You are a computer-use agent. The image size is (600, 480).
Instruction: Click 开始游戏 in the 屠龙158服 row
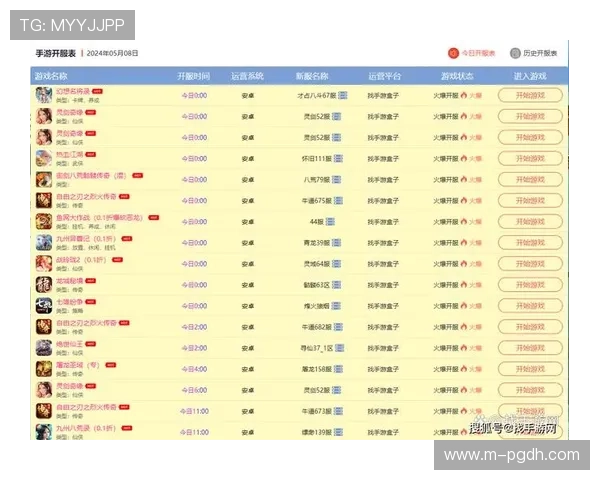coord(530,369)
